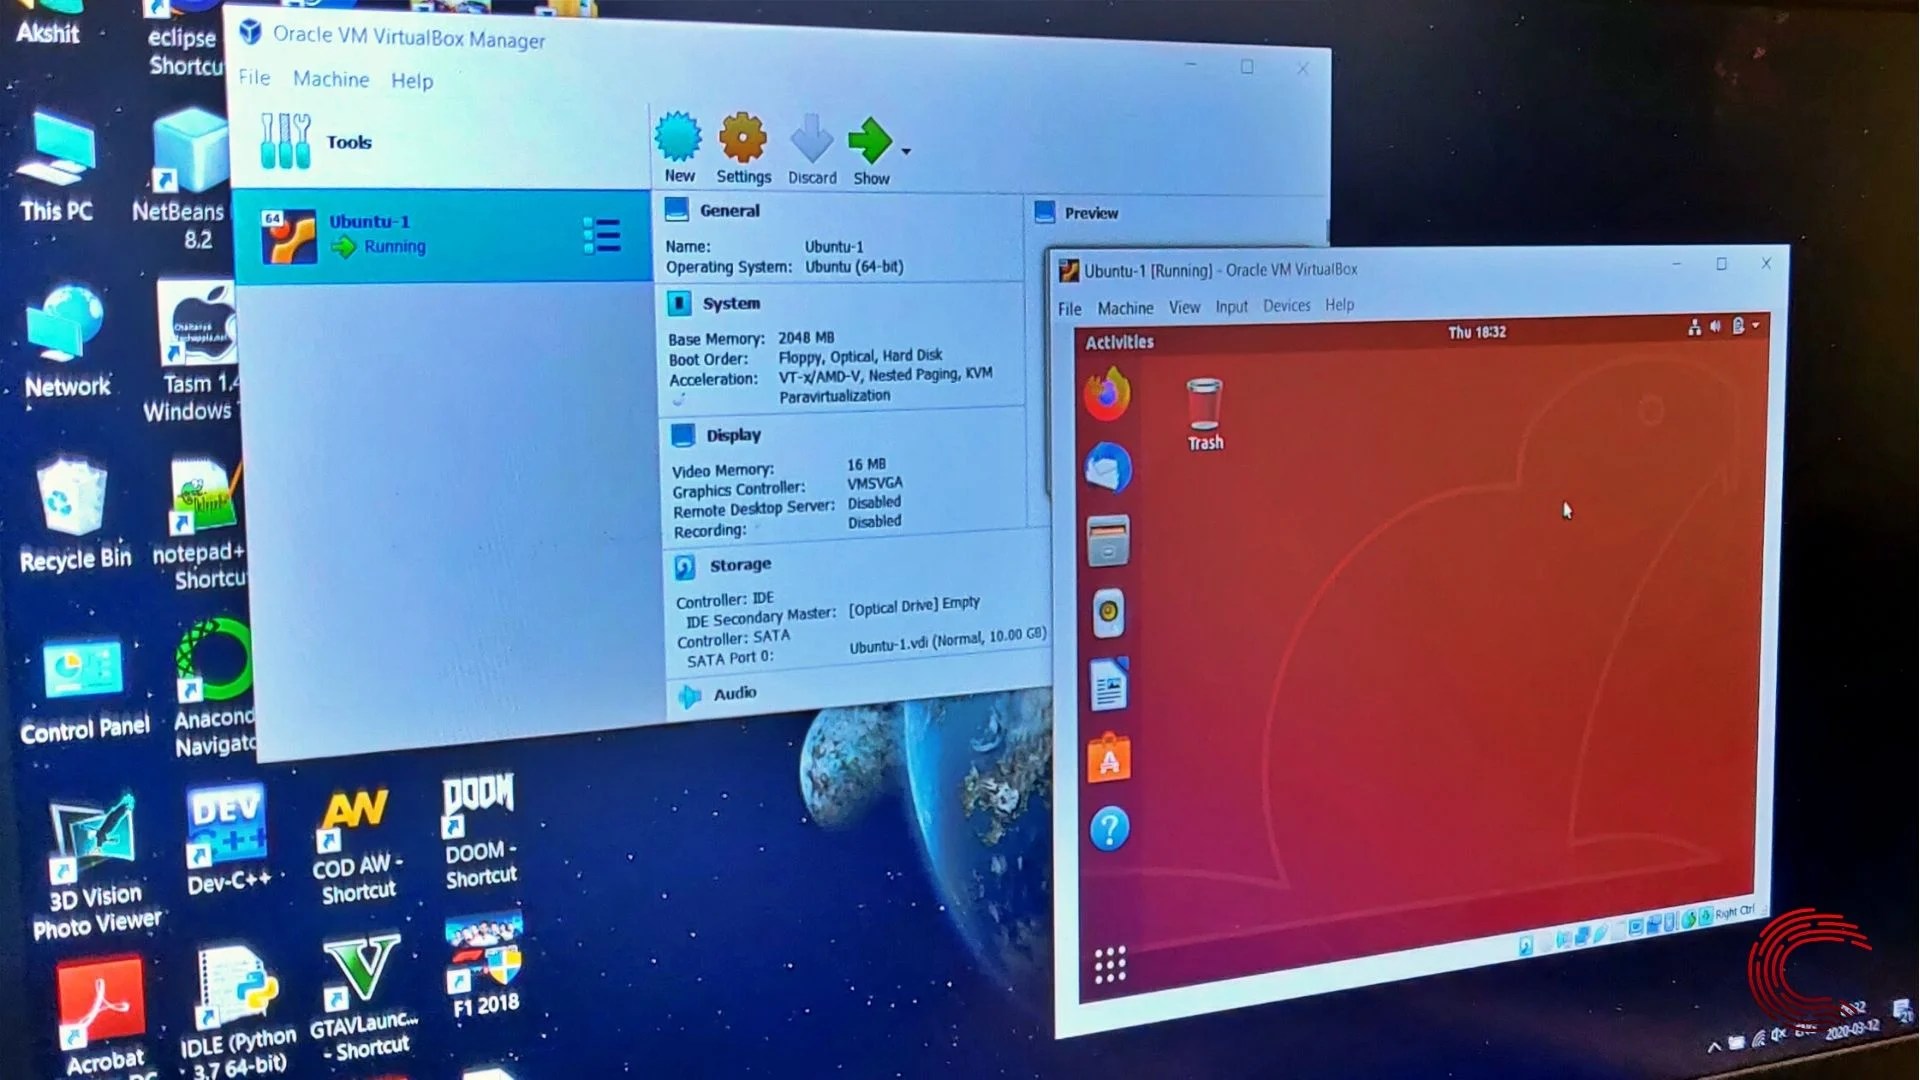Select the Control Panel desktop icon
Image resolution: width=1920 pixels, height=1080 pixels.
coord(84,689)
